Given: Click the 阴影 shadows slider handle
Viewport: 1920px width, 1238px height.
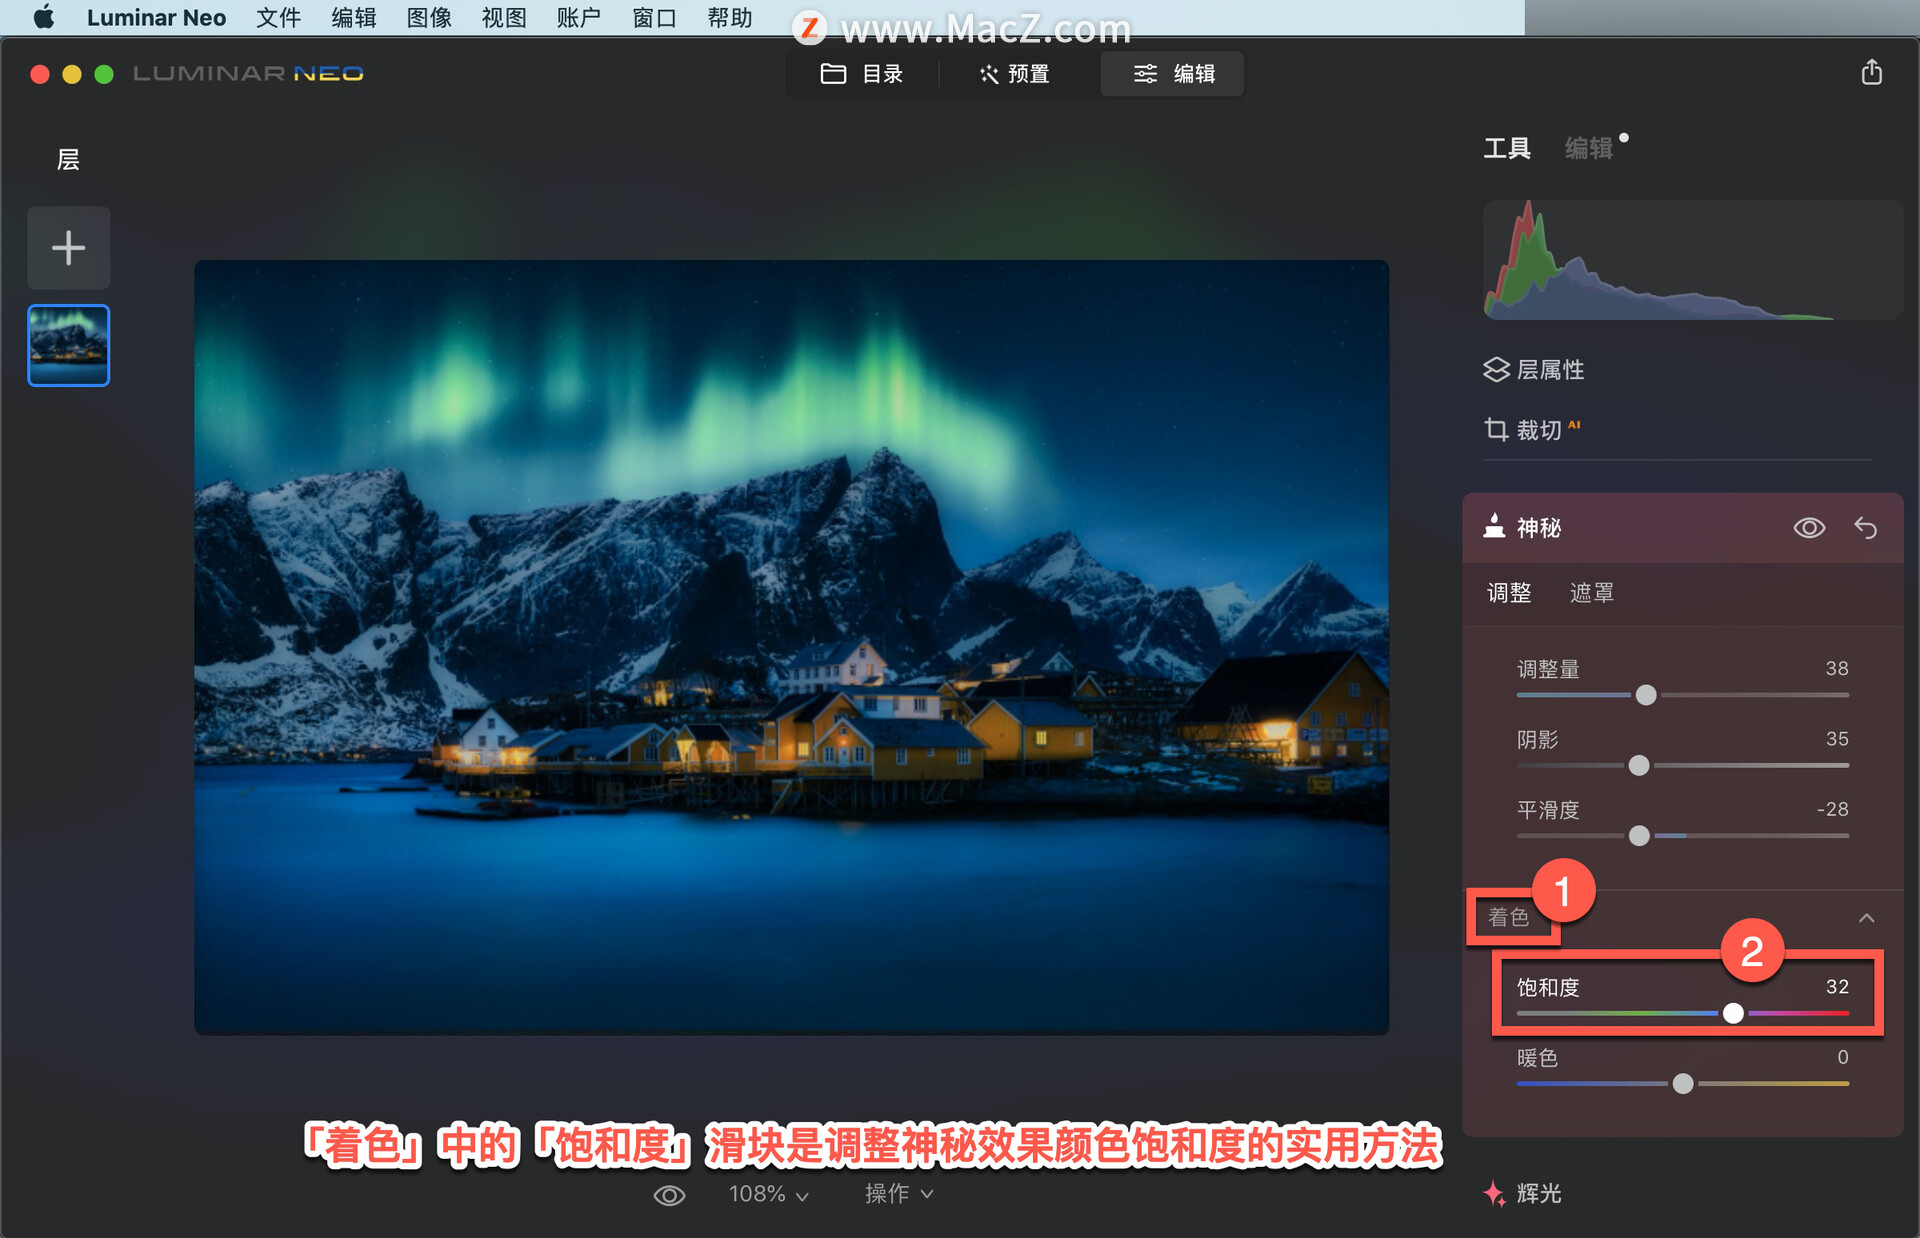Looking at the screenshot, I should [1639, 765].
